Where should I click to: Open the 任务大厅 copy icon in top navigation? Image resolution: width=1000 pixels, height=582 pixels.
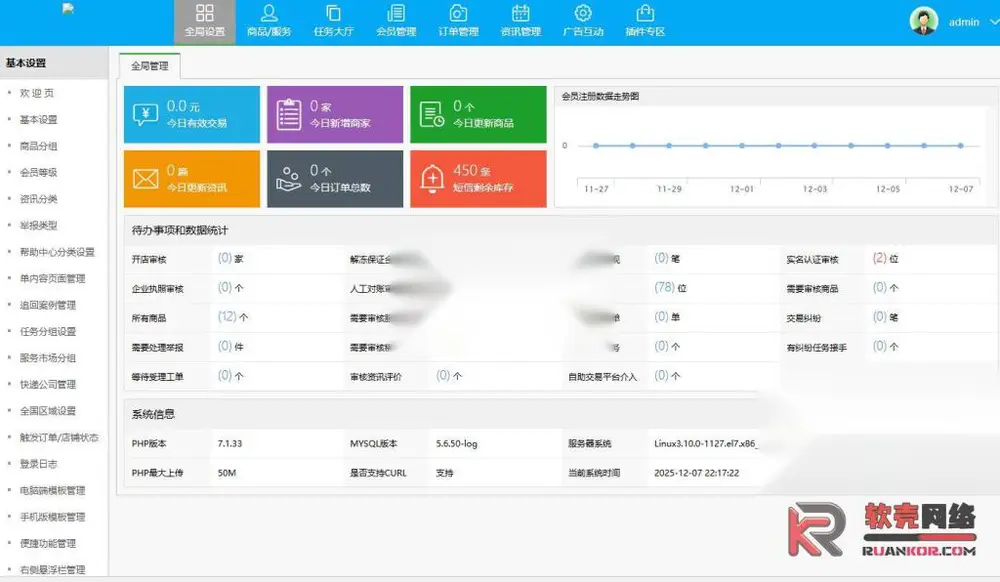(x=334, y=13)
